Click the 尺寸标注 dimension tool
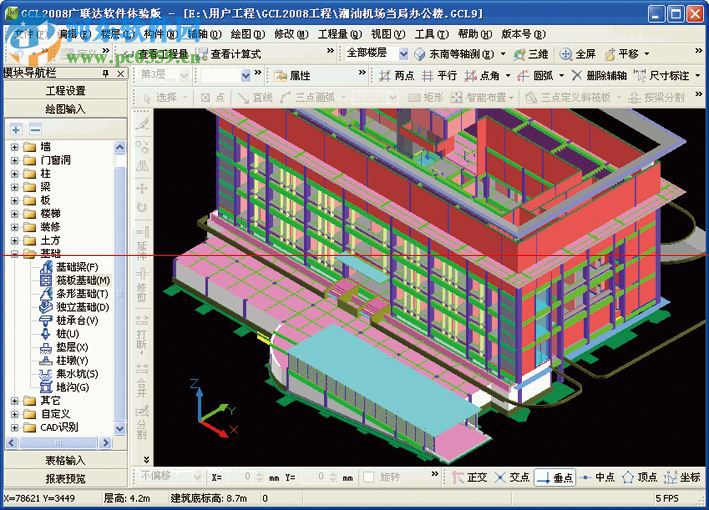 (662, 76)
